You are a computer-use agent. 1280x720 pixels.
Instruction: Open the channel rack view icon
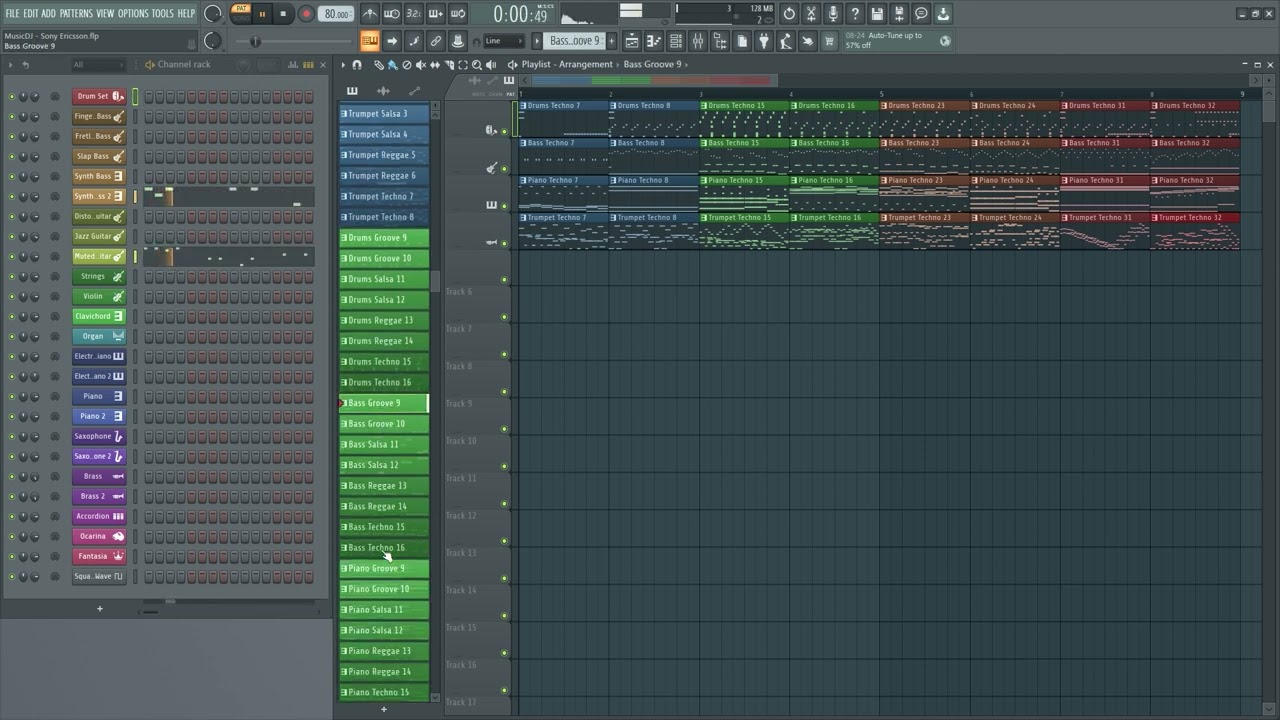[674, 41]
